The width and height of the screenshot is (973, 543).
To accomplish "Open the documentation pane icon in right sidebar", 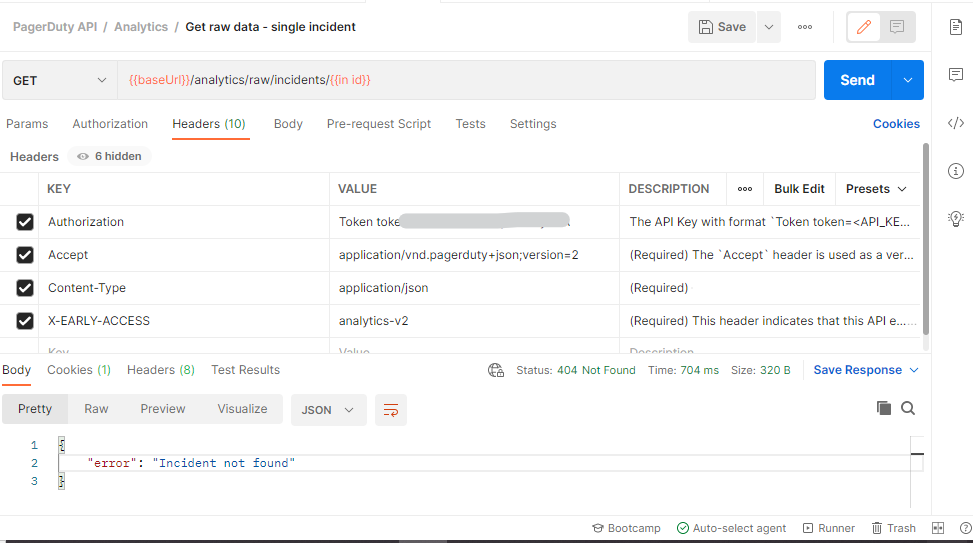I will coord(956,27).
